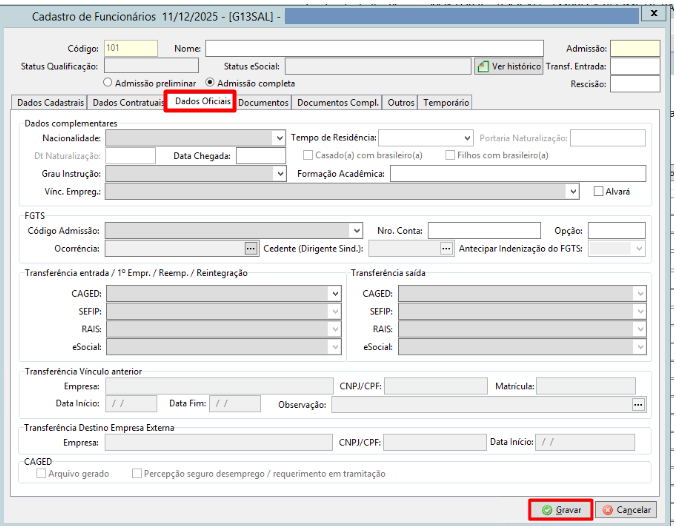676x526 pixels.
Task: Click the Data Chegada field
Action: 261,156
